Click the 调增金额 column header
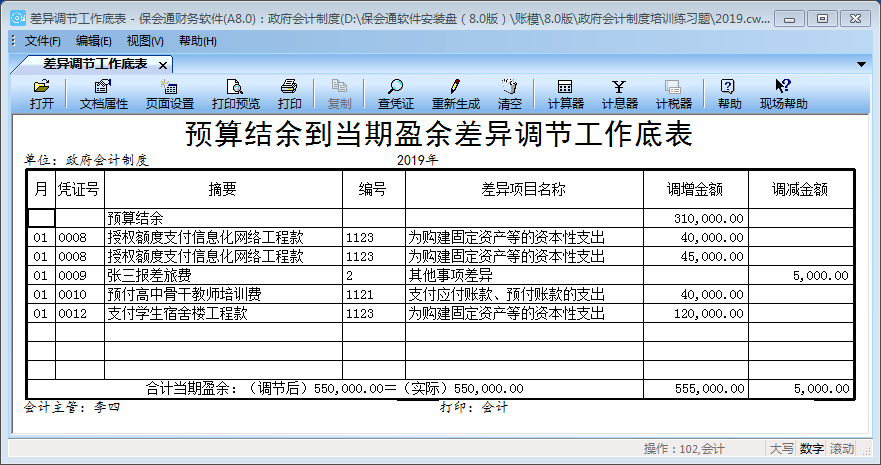The image size is (881, 465). coord(696,189)
